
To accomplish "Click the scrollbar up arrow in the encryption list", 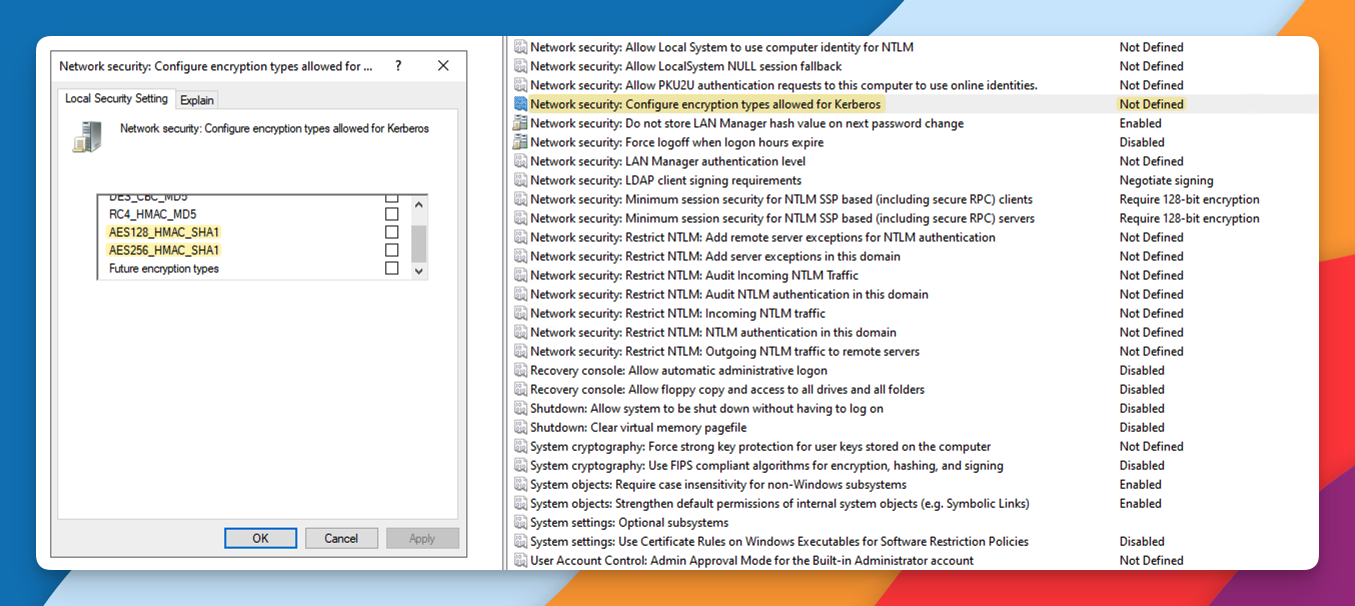I will (419, 204).
